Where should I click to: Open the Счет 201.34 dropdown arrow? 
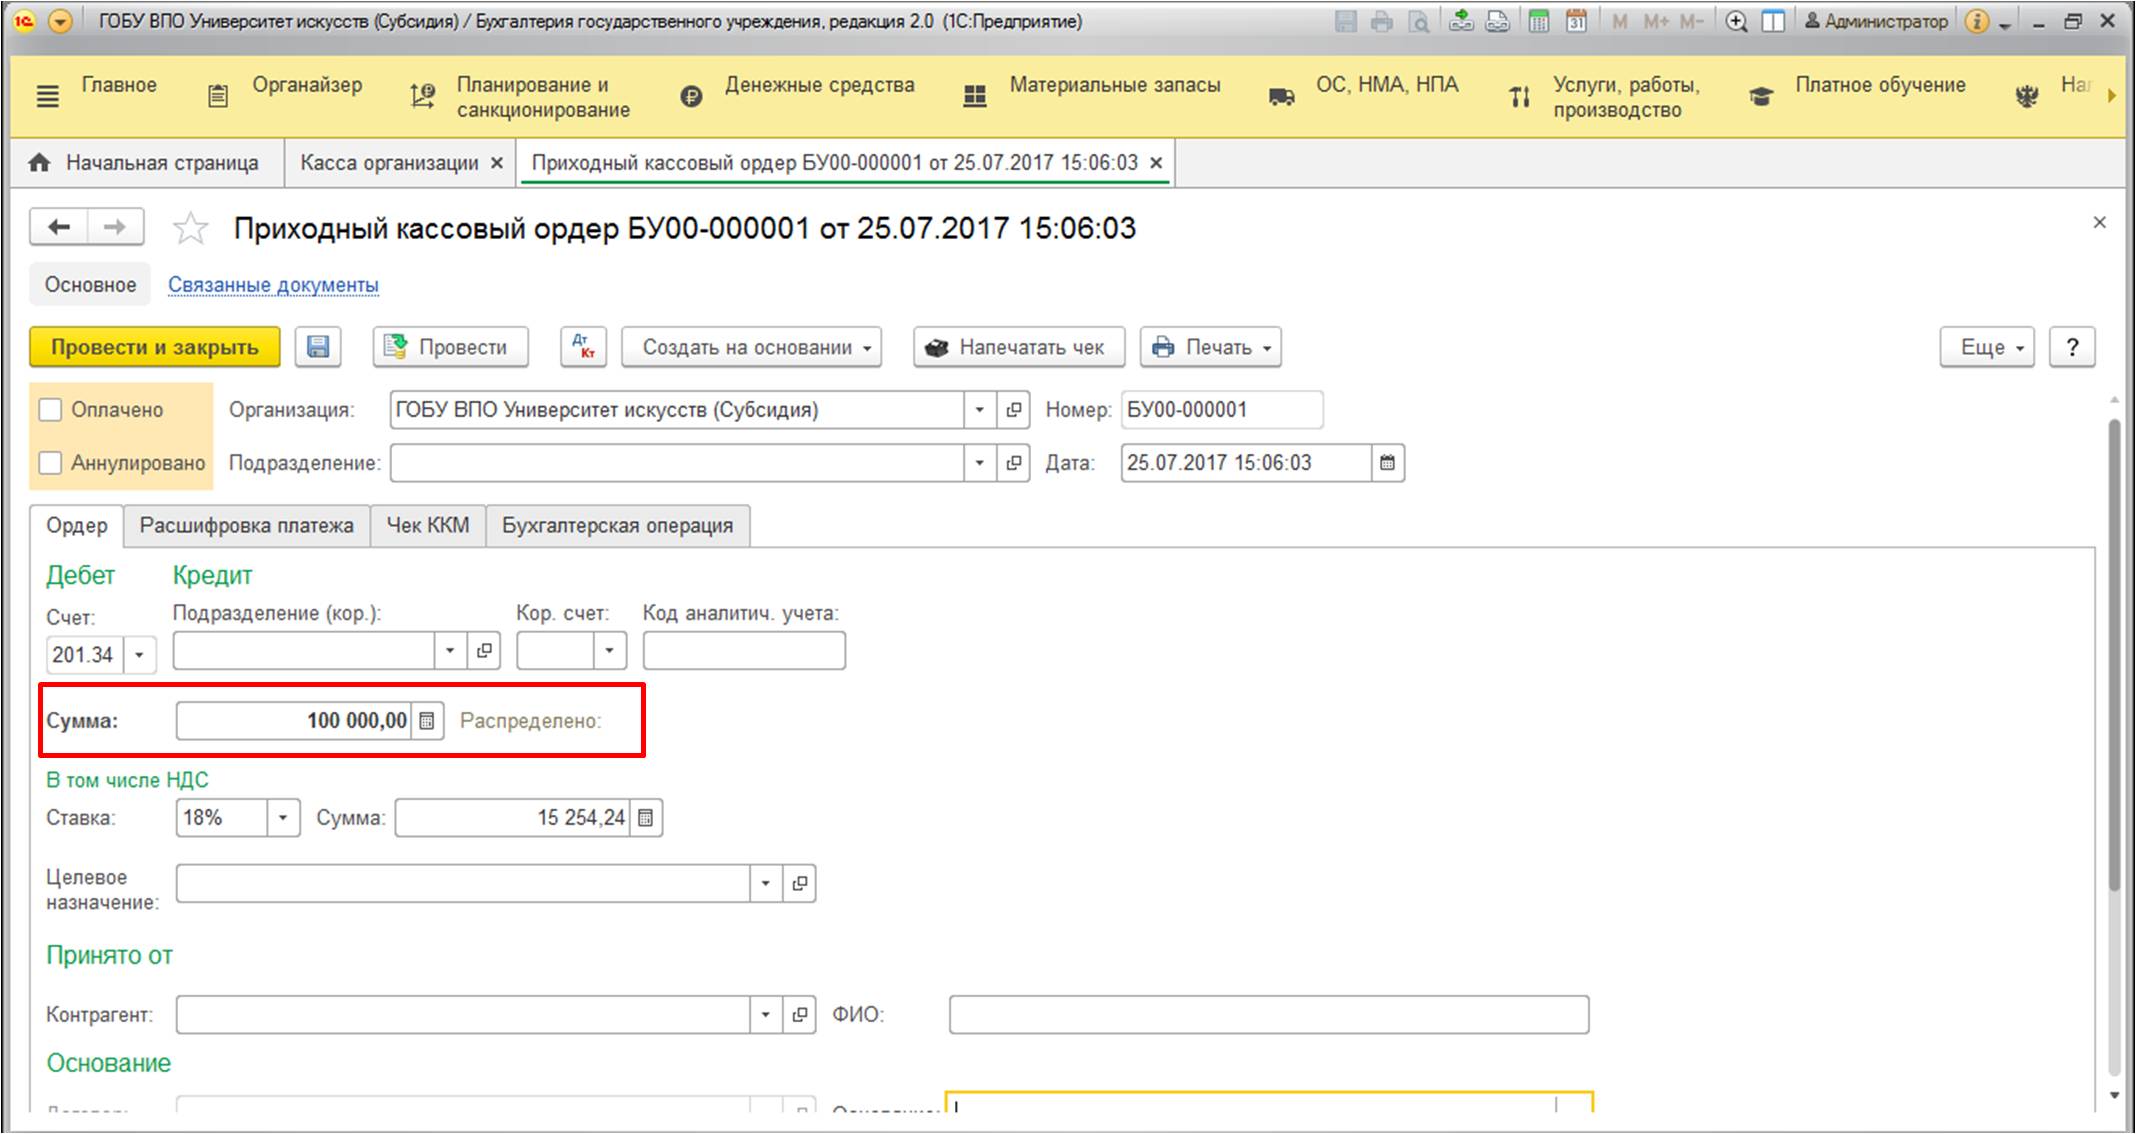140,655
